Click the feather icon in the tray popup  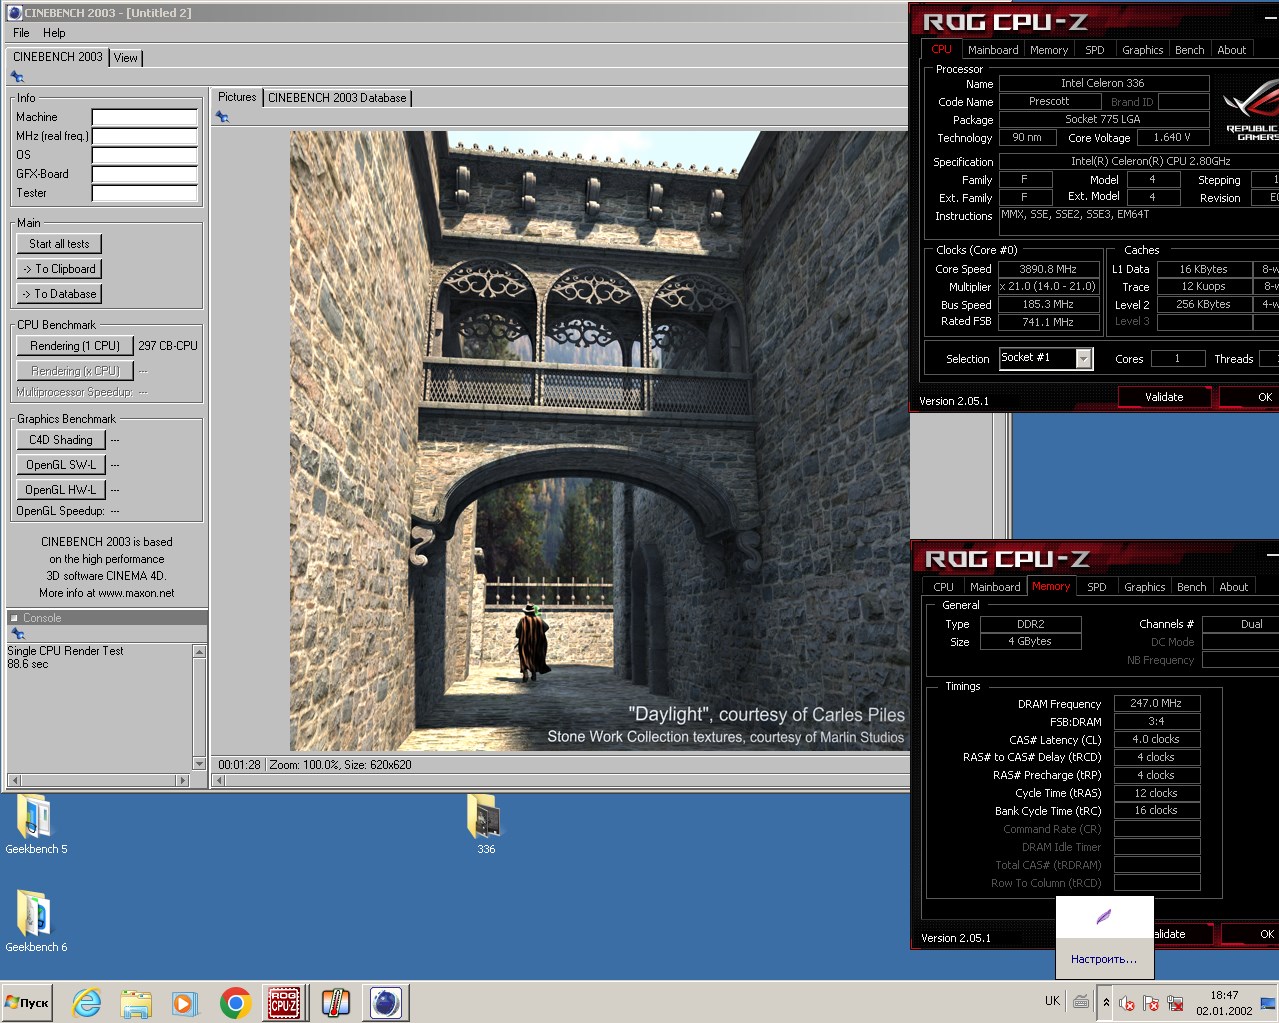pyautogui.click(x=1104, y=916)
